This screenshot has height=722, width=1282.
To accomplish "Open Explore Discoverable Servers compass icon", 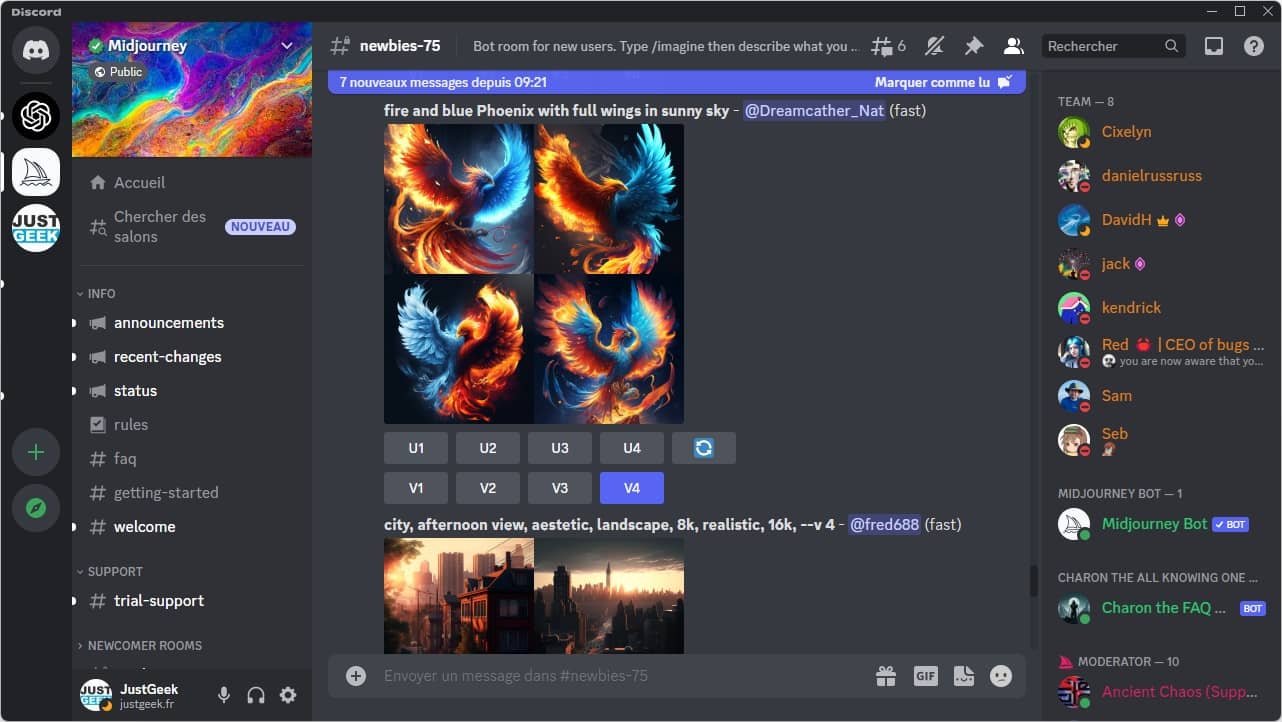I will [x=36, y=509].
